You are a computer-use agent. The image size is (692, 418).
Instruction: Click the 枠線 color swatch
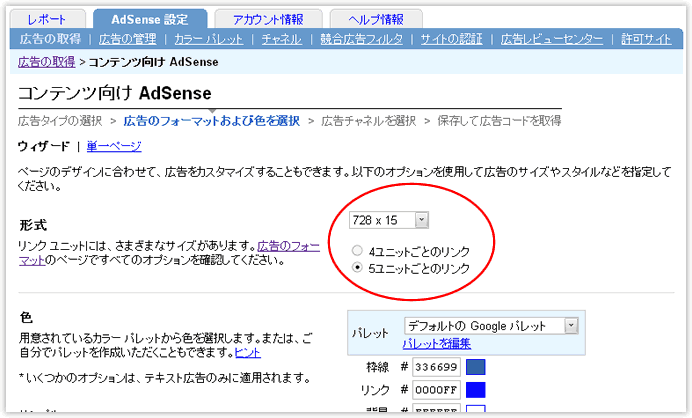(x=475, y=367)
